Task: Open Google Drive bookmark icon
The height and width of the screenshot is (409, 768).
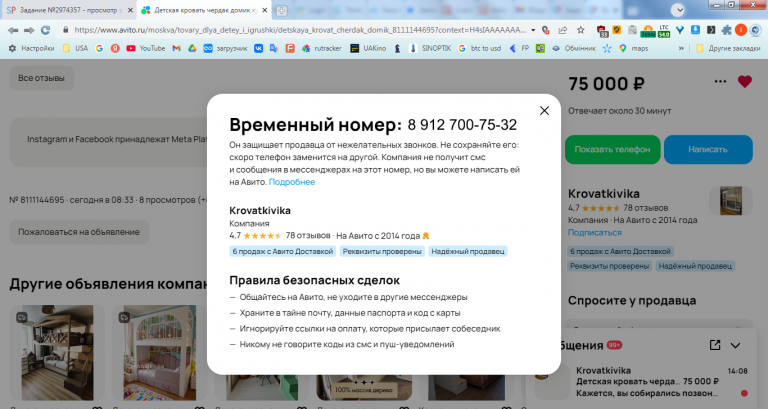Action: [192, 48]
